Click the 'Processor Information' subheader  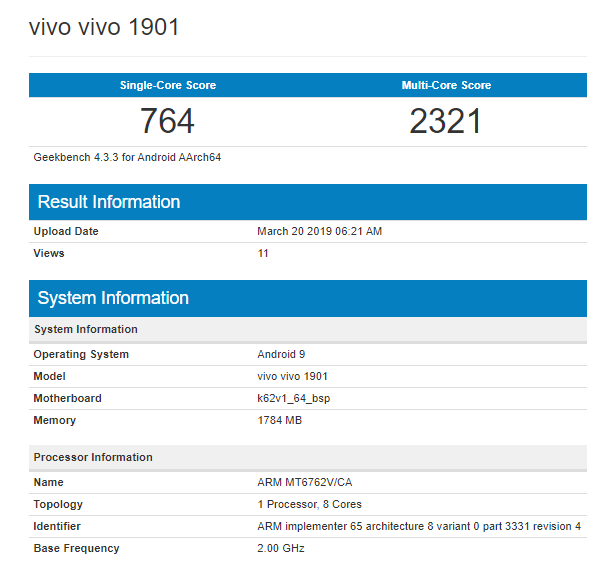click(x=308, y=457)
